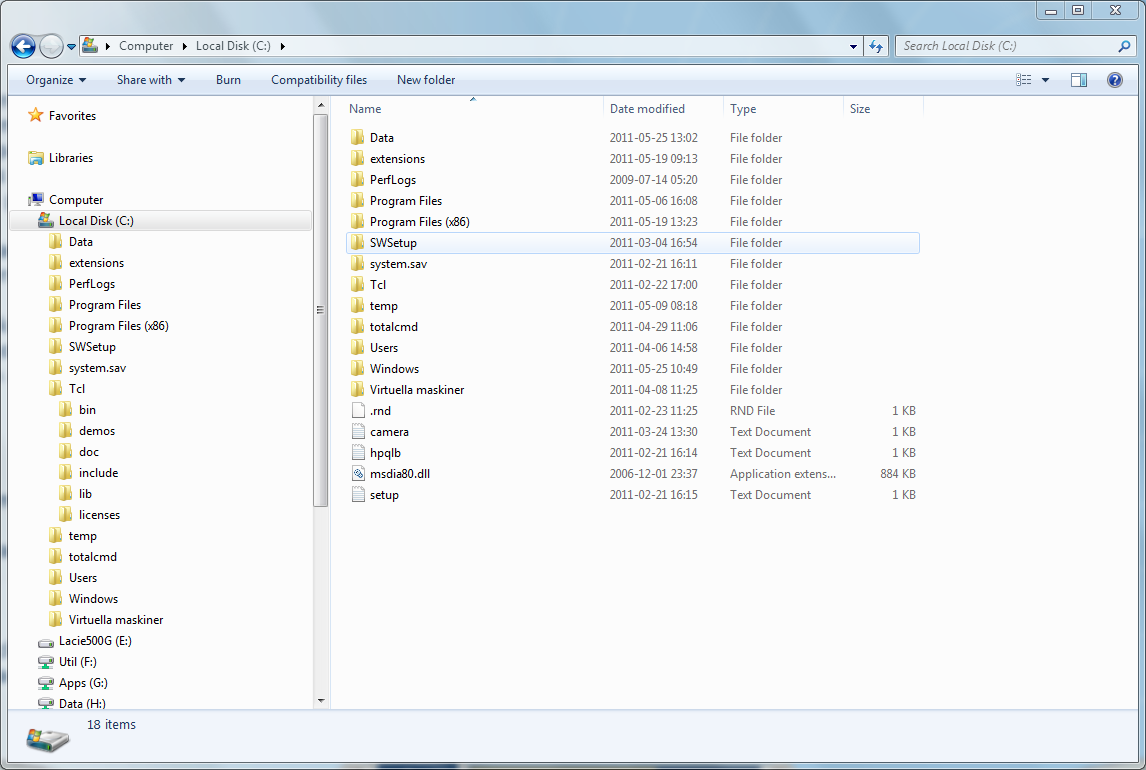This screenshot has height=770, width=1146.
Task: Click the Burn toolbar command
Action: pyautogui.click(x=228, y=80)
